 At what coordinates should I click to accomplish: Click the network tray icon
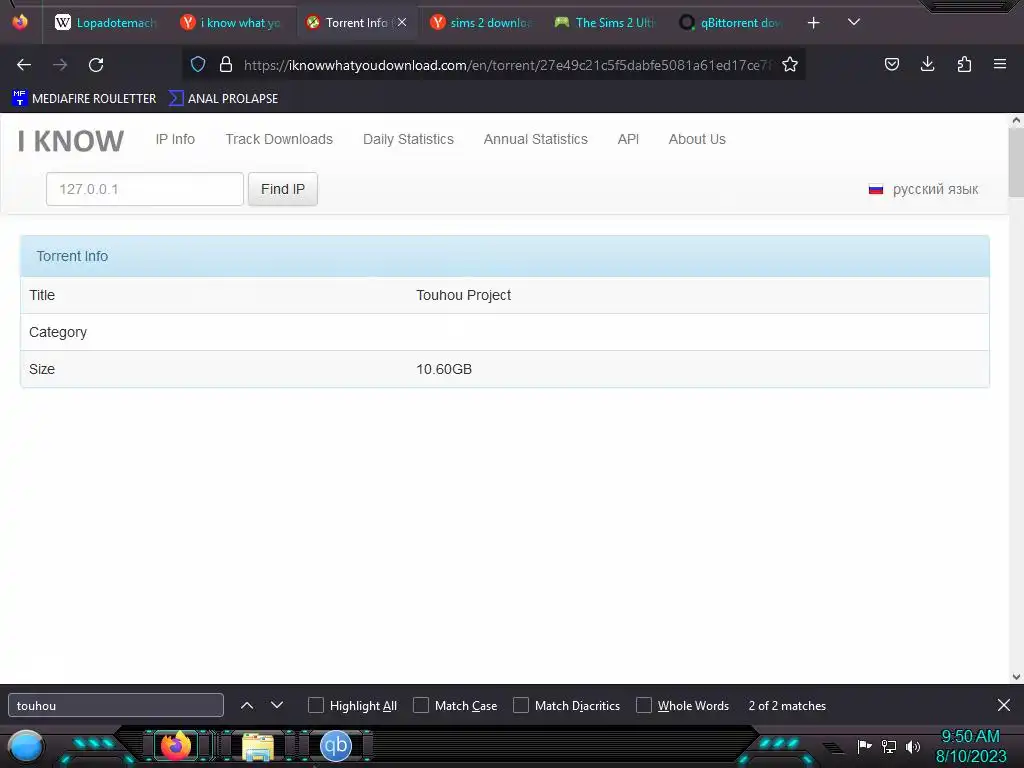[x=889, y=746]
